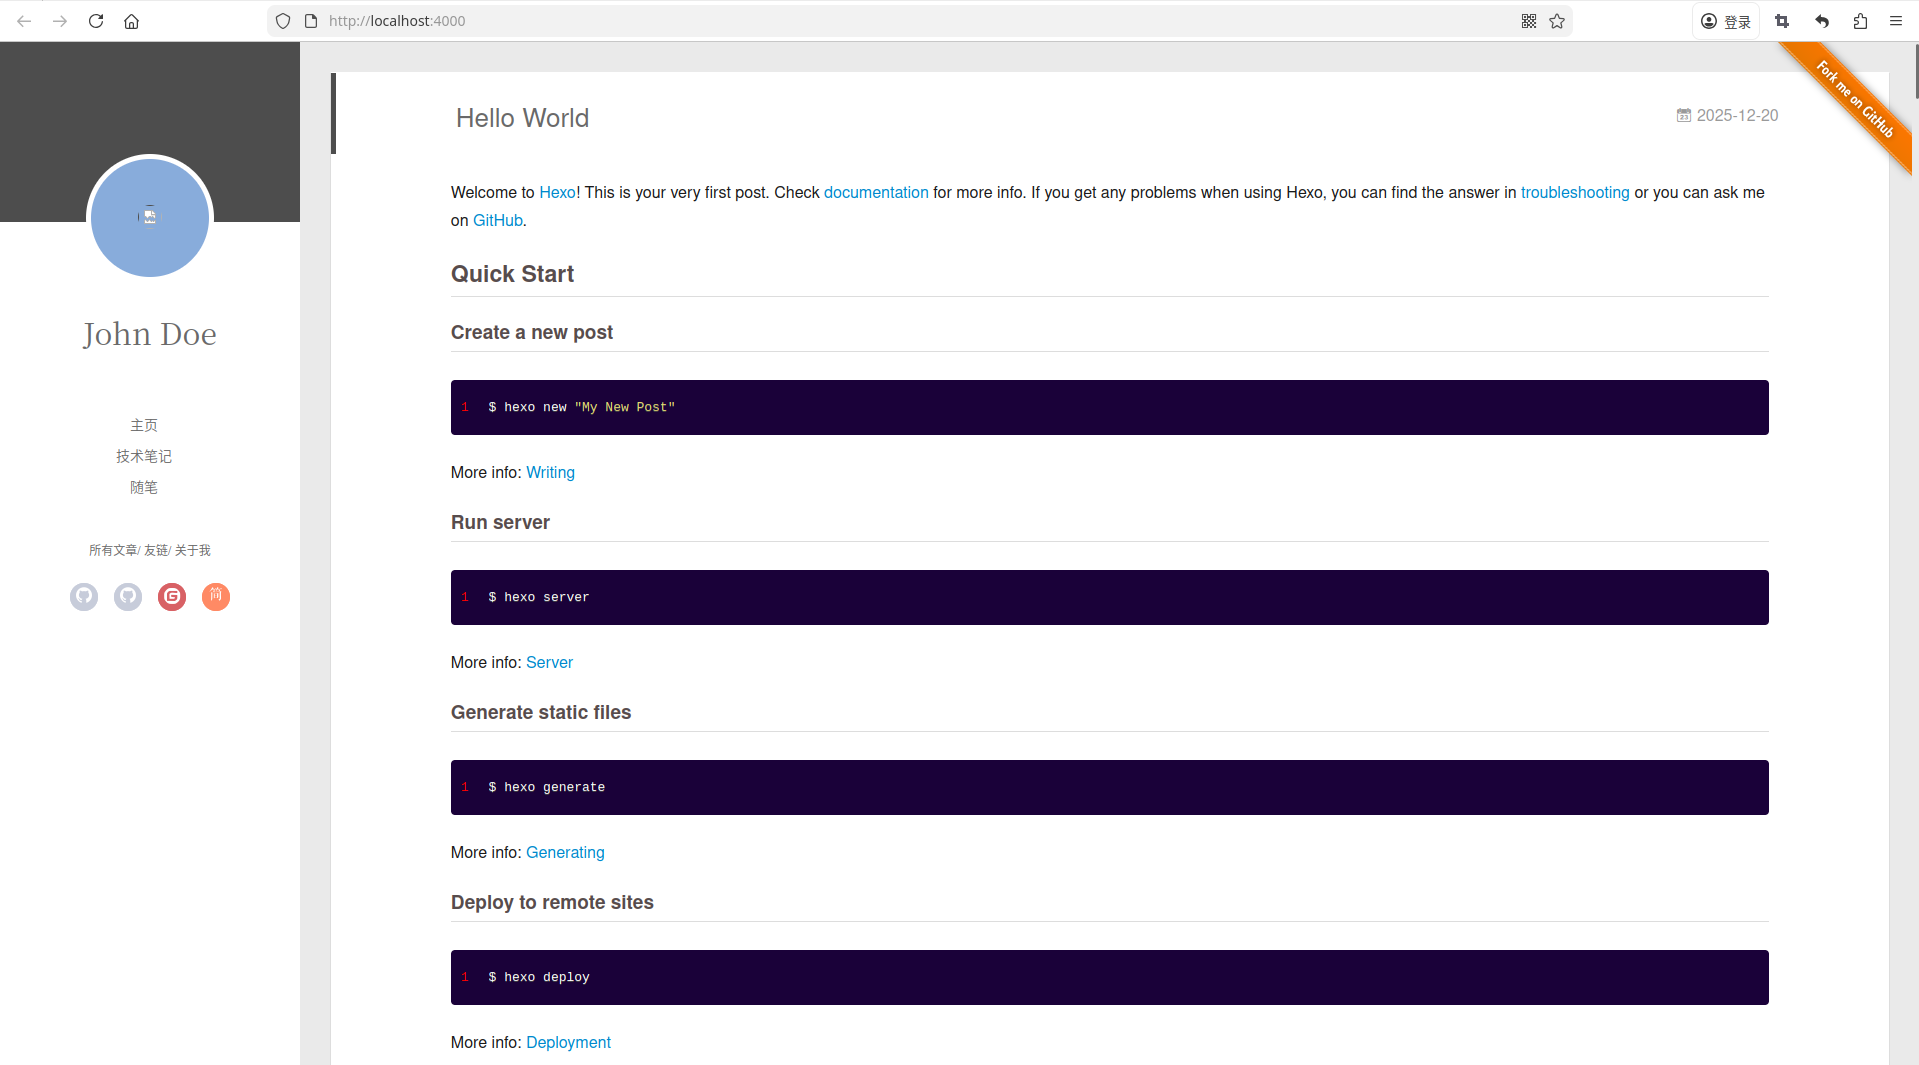Go to the browser home page

[x=131, y=21]
